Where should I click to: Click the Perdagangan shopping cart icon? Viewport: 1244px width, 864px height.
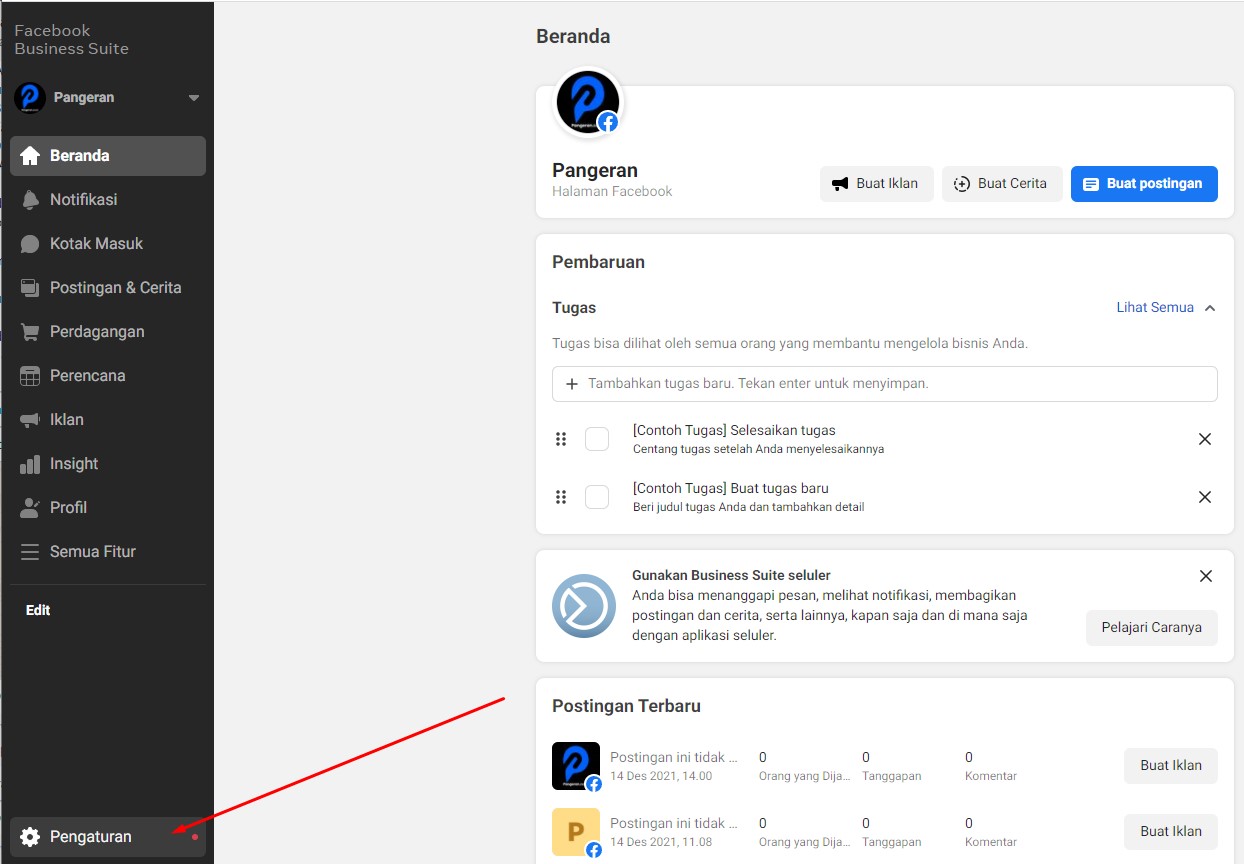pyautogui.click(x=30, y=332)
